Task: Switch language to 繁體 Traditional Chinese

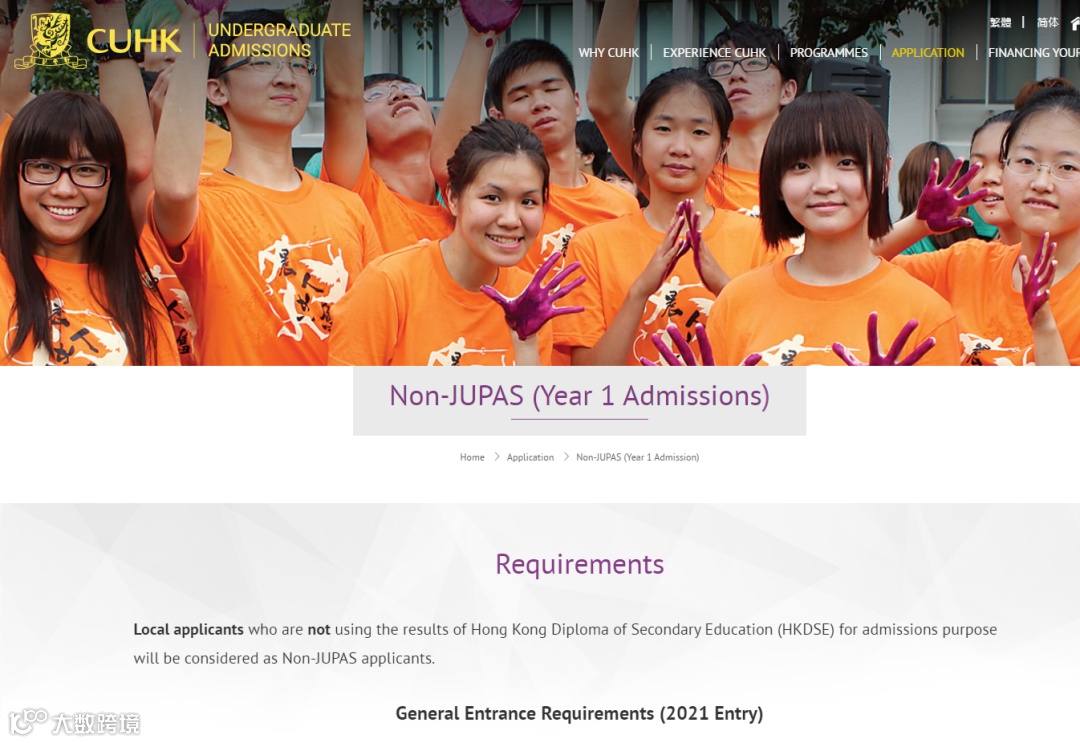Action: pos(1000,23)
